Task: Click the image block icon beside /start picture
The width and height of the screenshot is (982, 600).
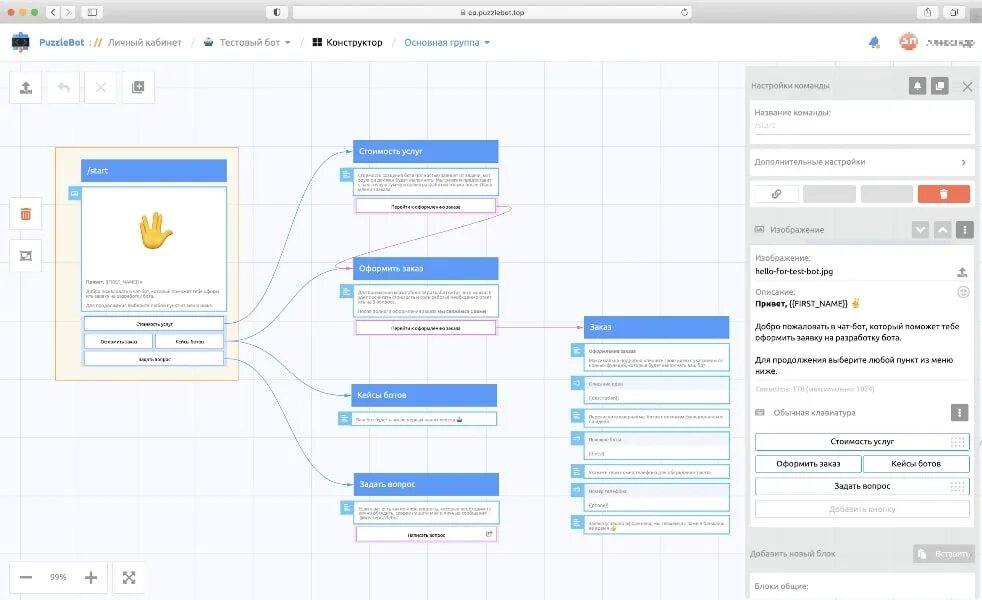Action: point(75,194)
